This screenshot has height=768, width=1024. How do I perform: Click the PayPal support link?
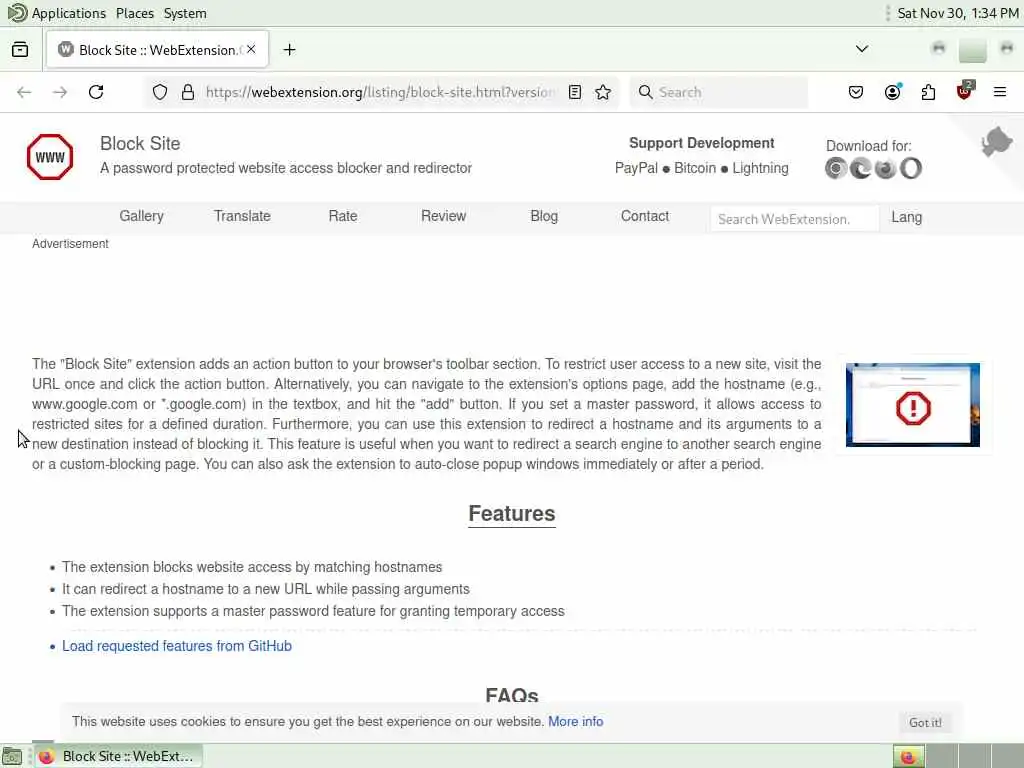636,168
